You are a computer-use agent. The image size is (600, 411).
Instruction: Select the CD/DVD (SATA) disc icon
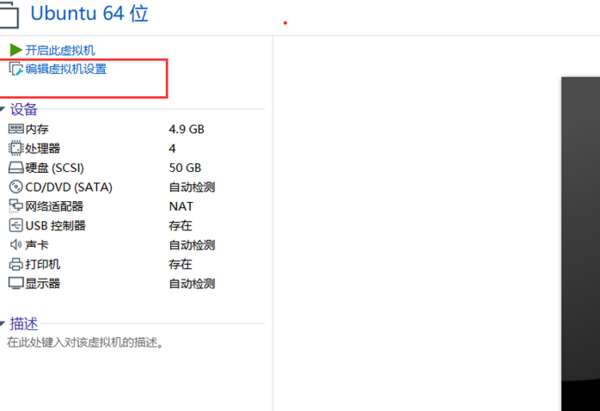pyautogui.click(x=16, y=187)
